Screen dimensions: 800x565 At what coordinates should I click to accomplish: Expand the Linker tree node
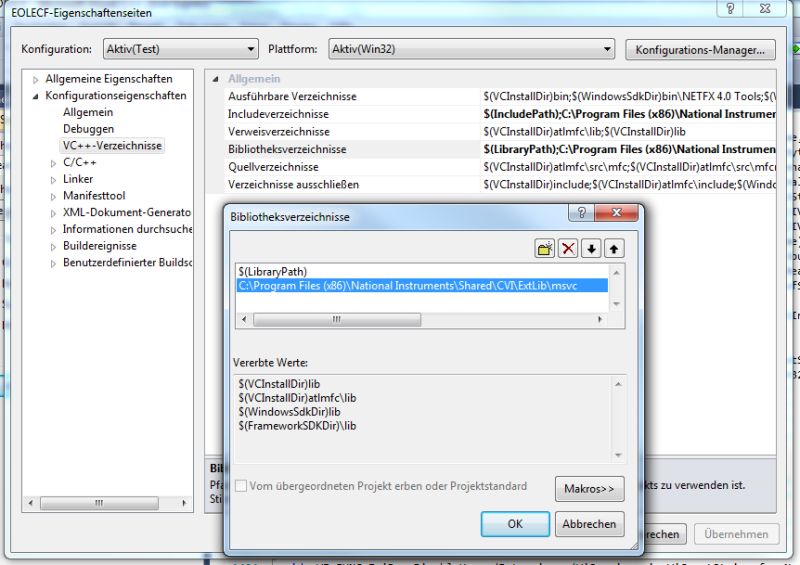pos(53,180)
